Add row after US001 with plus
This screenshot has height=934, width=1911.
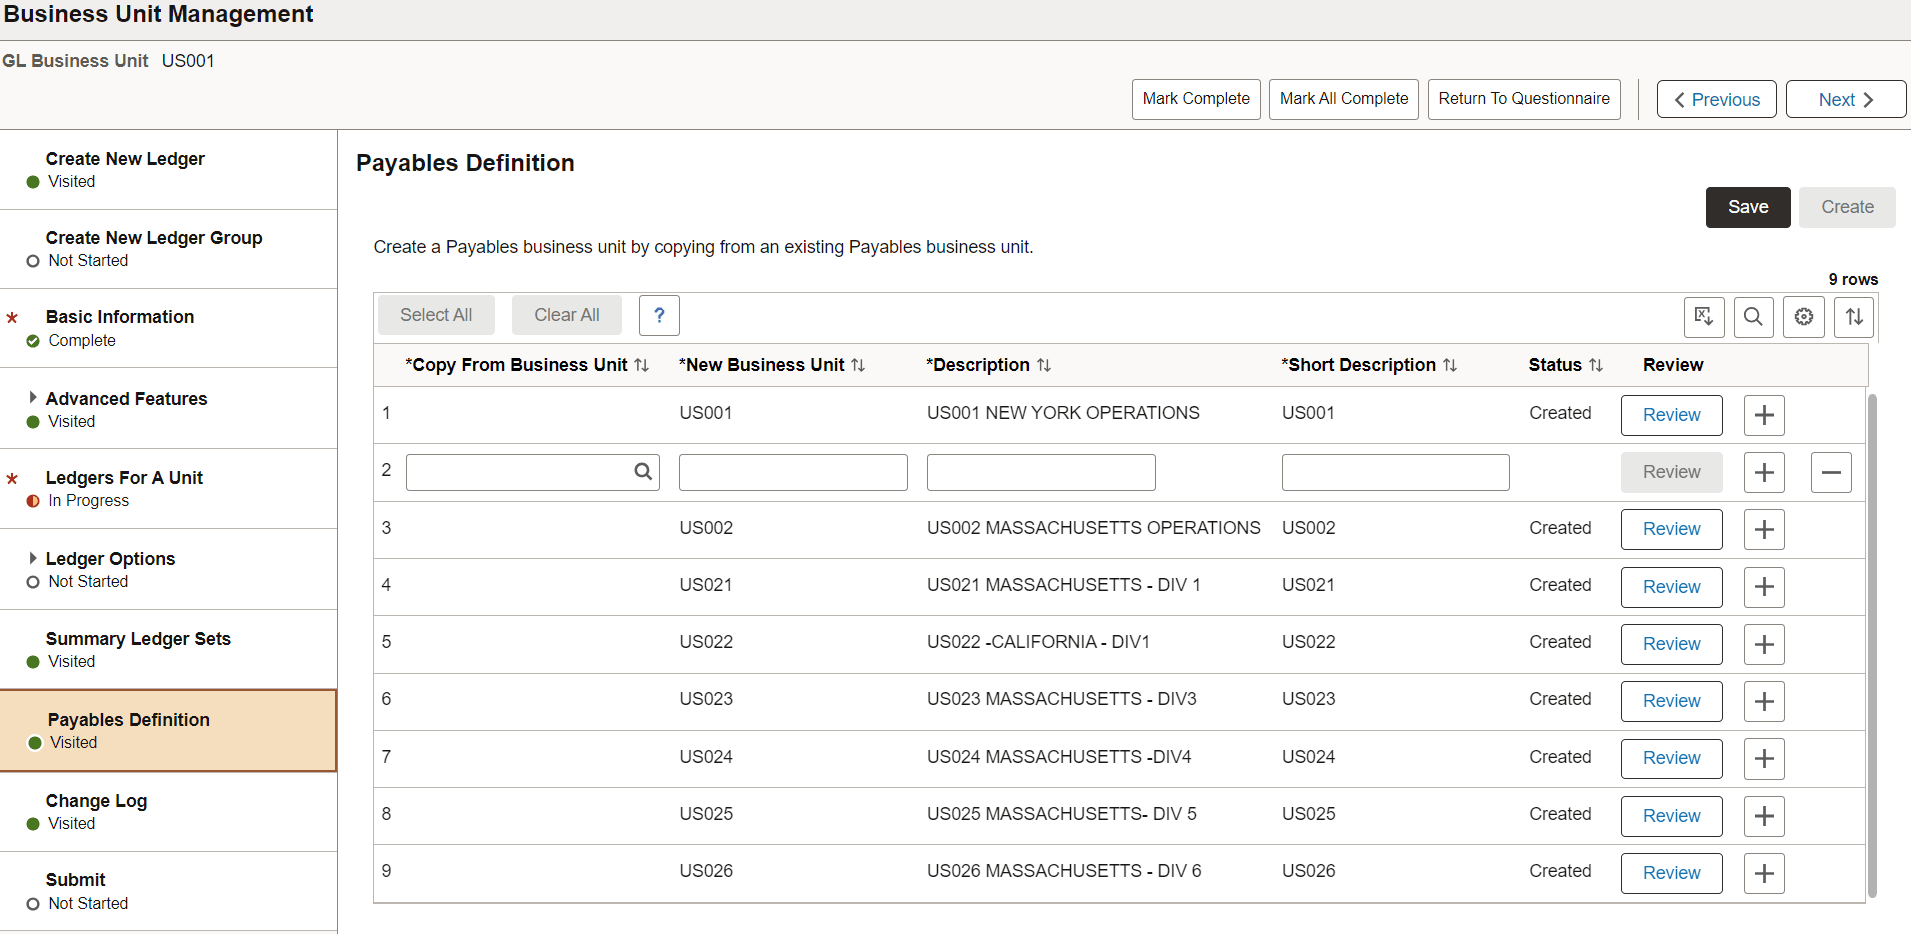point(1764,415)
